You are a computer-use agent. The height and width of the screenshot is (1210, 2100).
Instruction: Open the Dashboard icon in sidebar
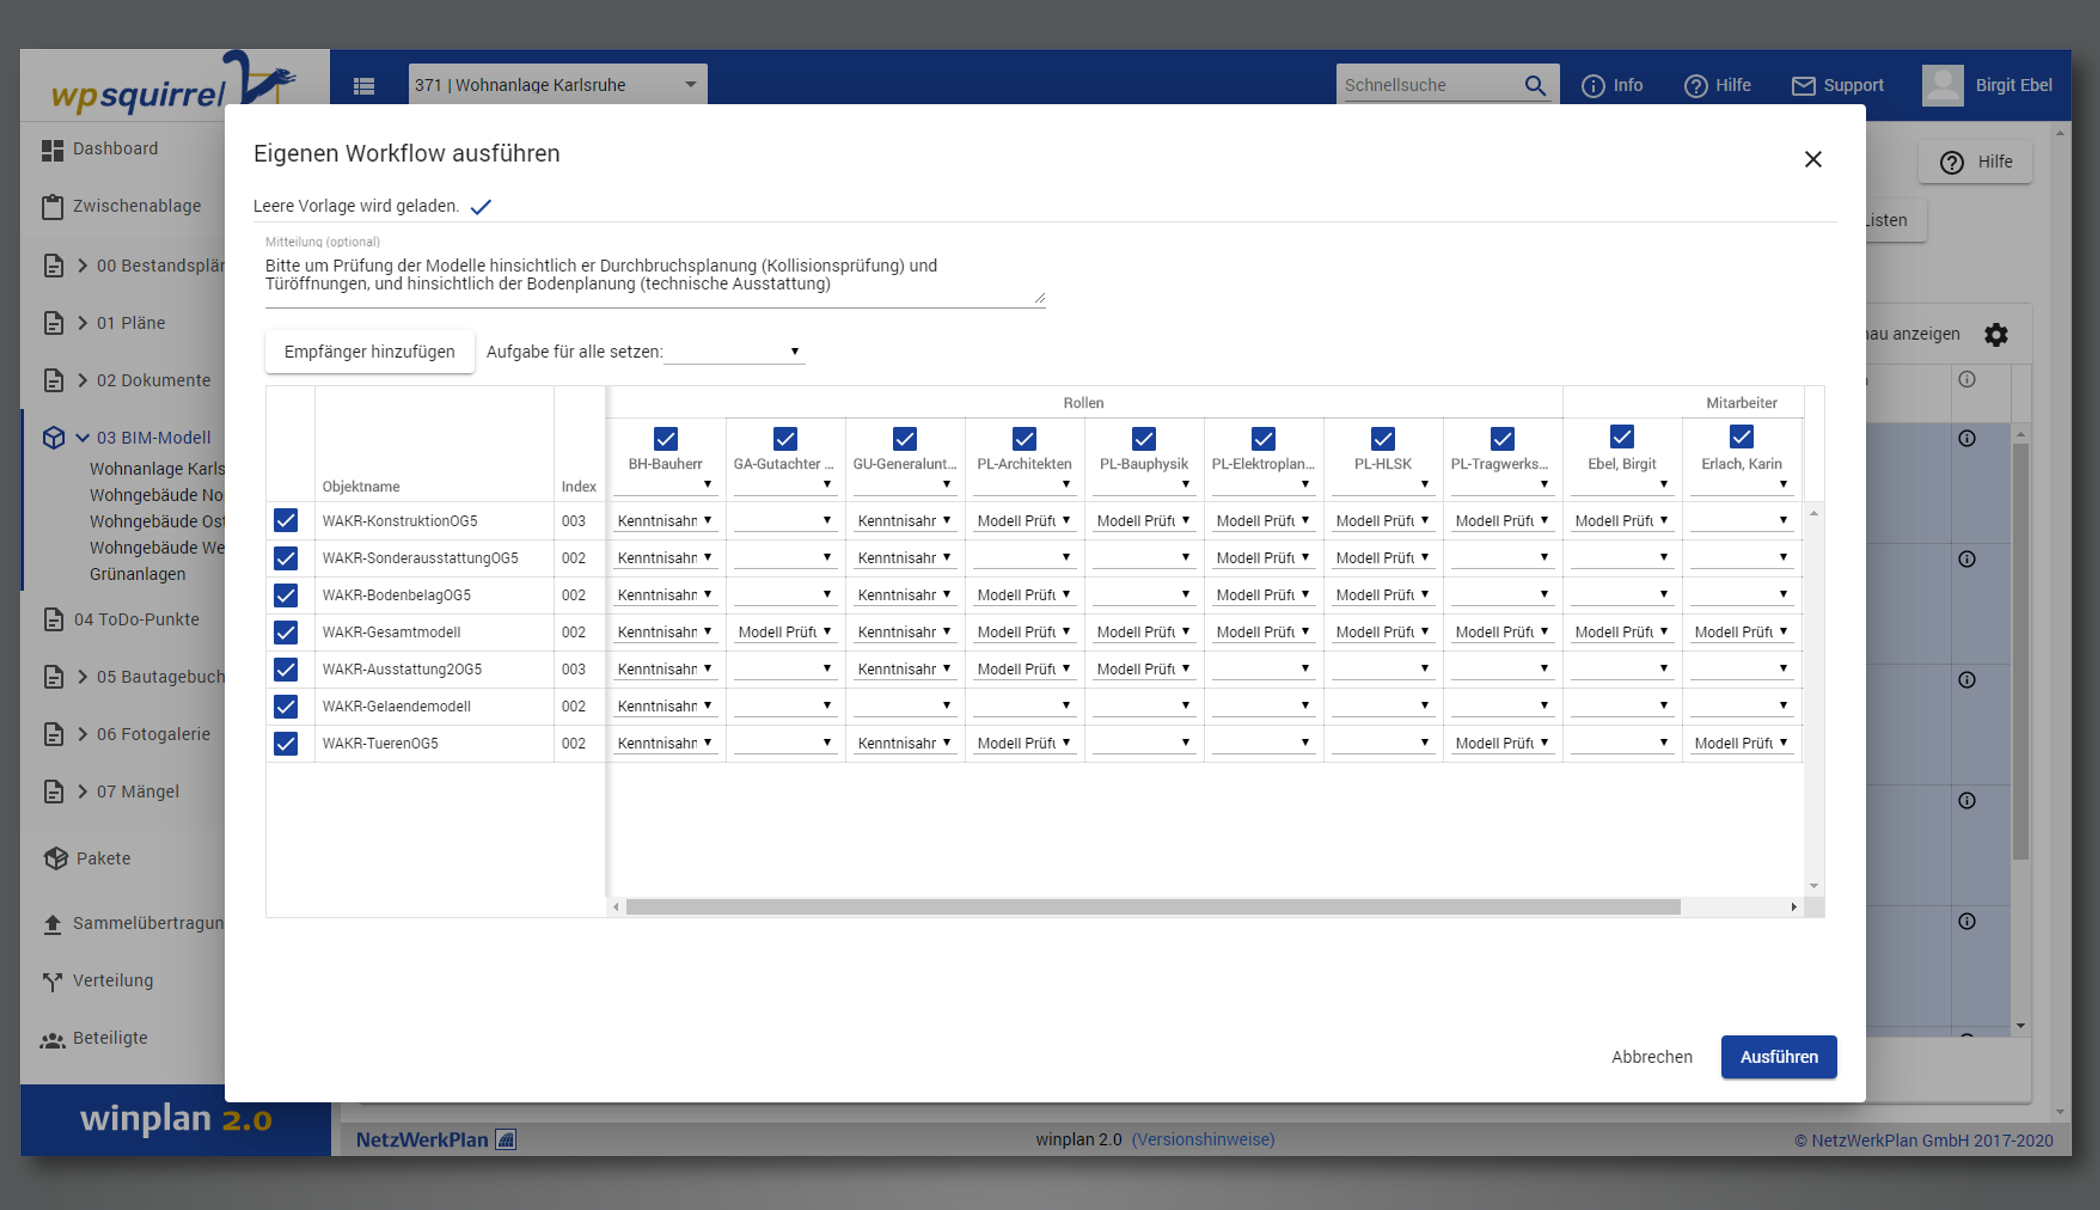point(53,150)
